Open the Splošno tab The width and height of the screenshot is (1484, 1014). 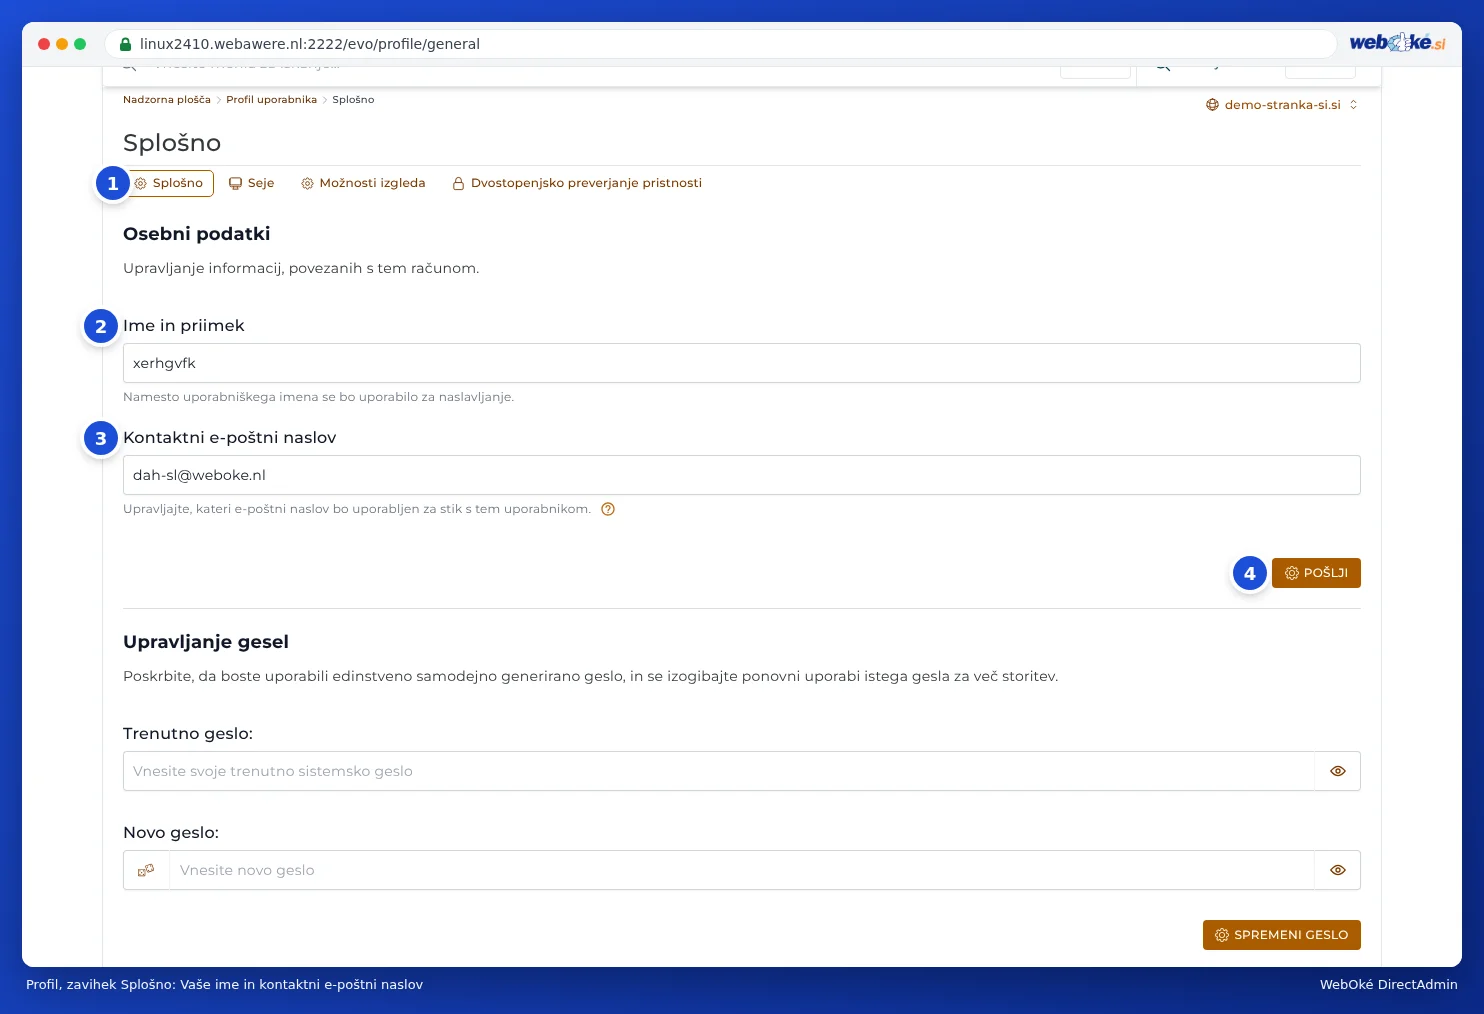169,183
